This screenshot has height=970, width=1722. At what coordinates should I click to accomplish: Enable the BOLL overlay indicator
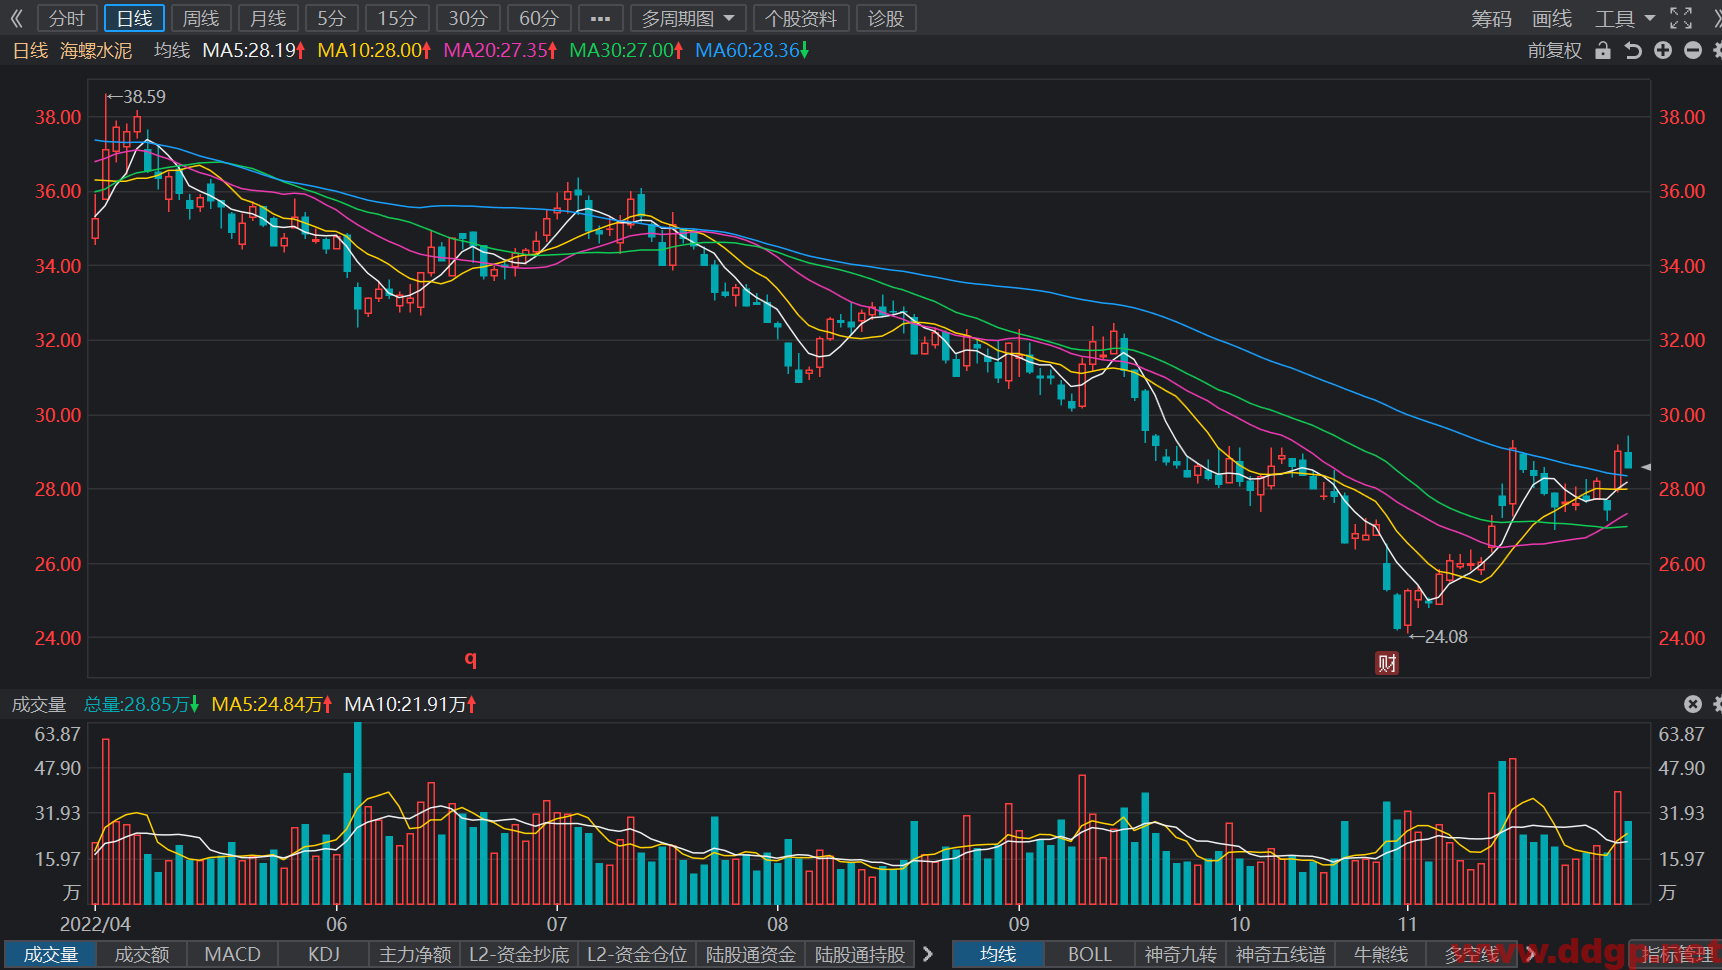[1090, 954]
